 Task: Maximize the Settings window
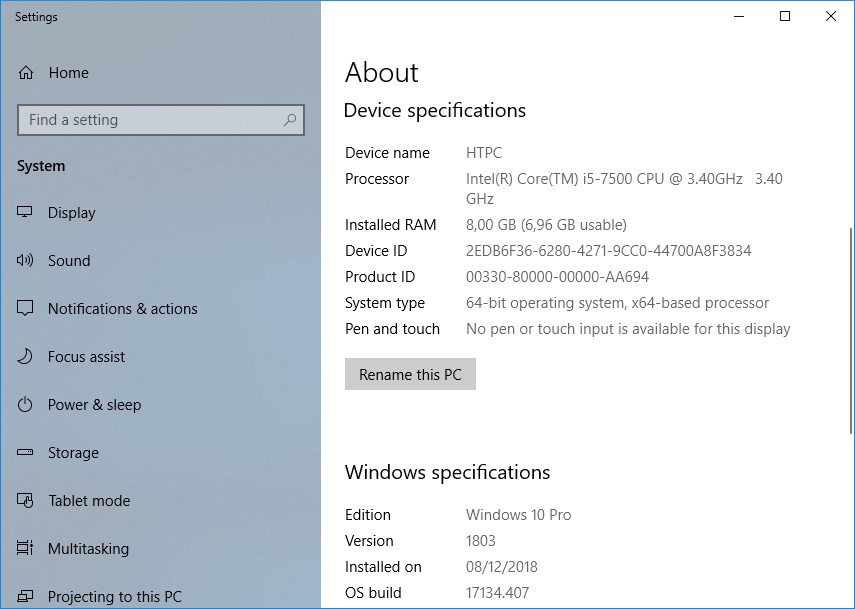point(785,16)
